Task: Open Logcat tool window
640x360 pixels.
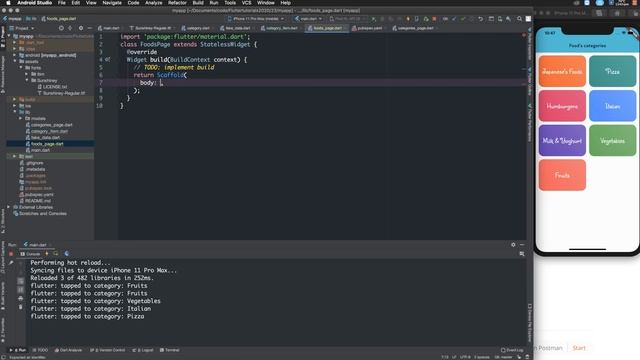Action: [143, 350]
